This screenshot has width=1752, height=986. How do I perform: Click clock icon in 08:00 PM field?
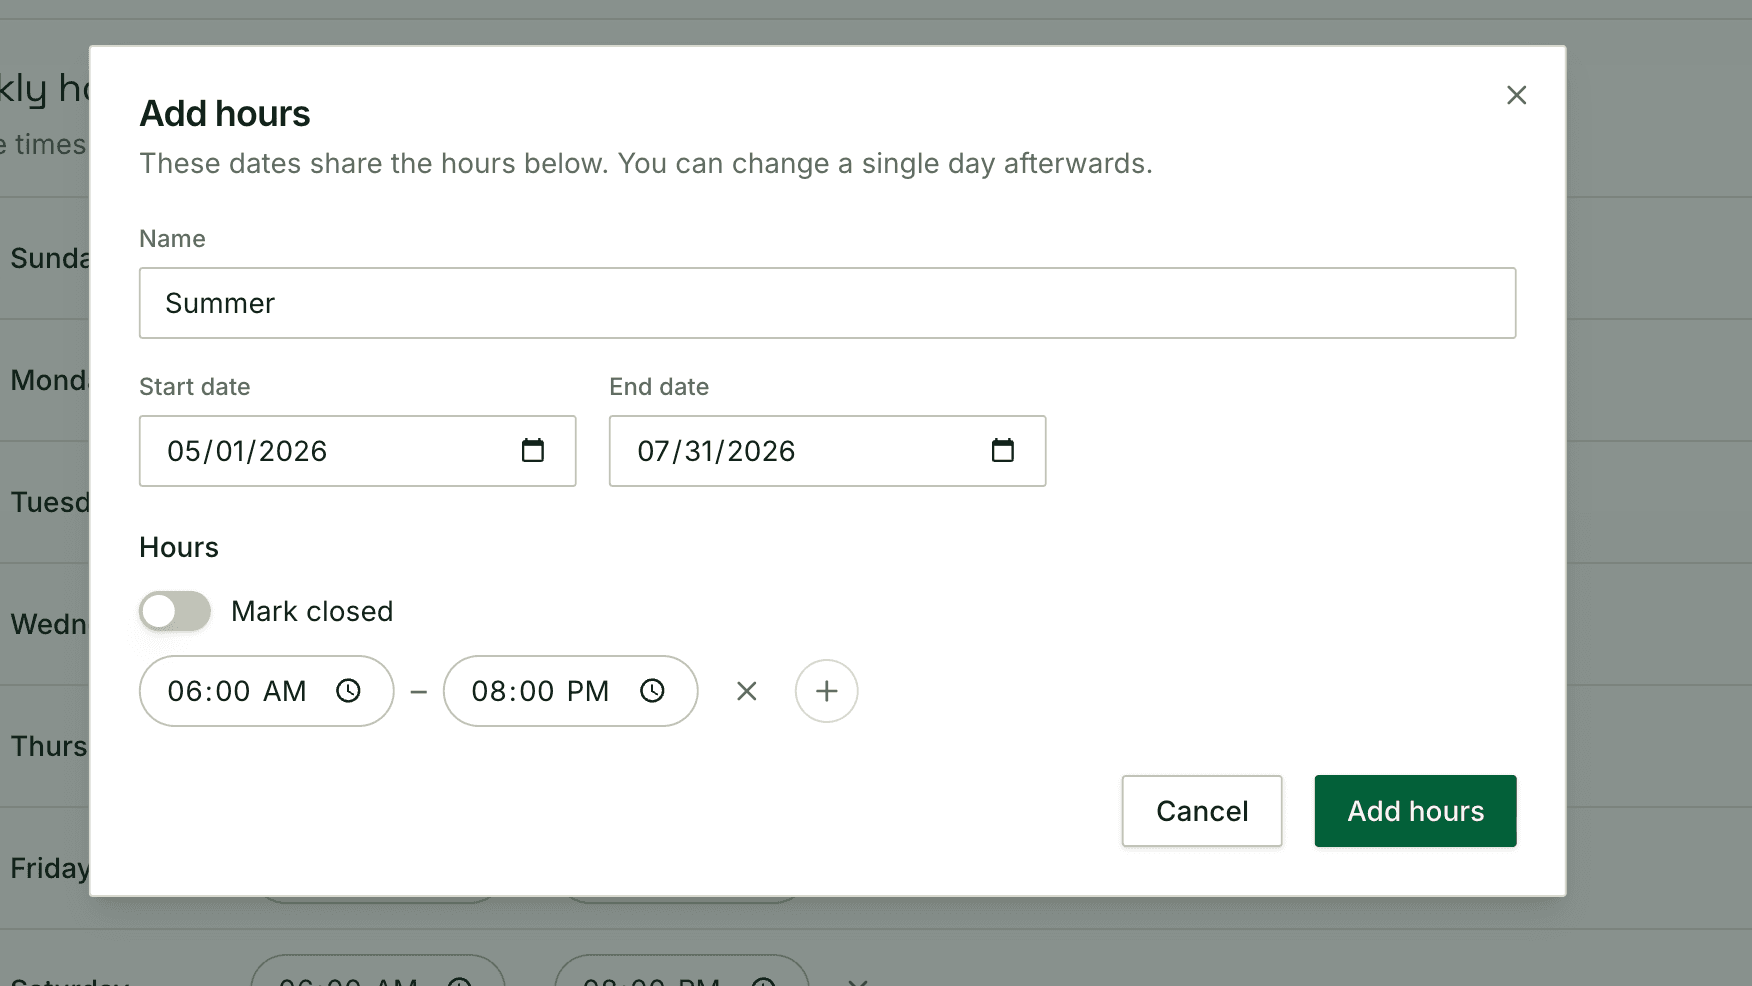point(652,691)
